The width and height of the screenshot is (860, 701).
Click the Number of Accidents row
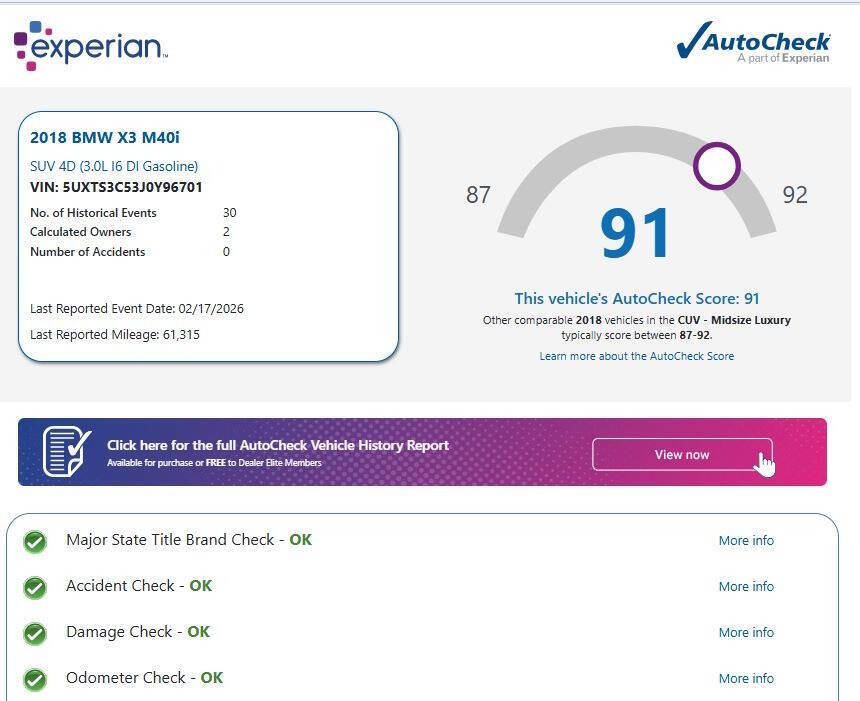[x=130, y=252]
